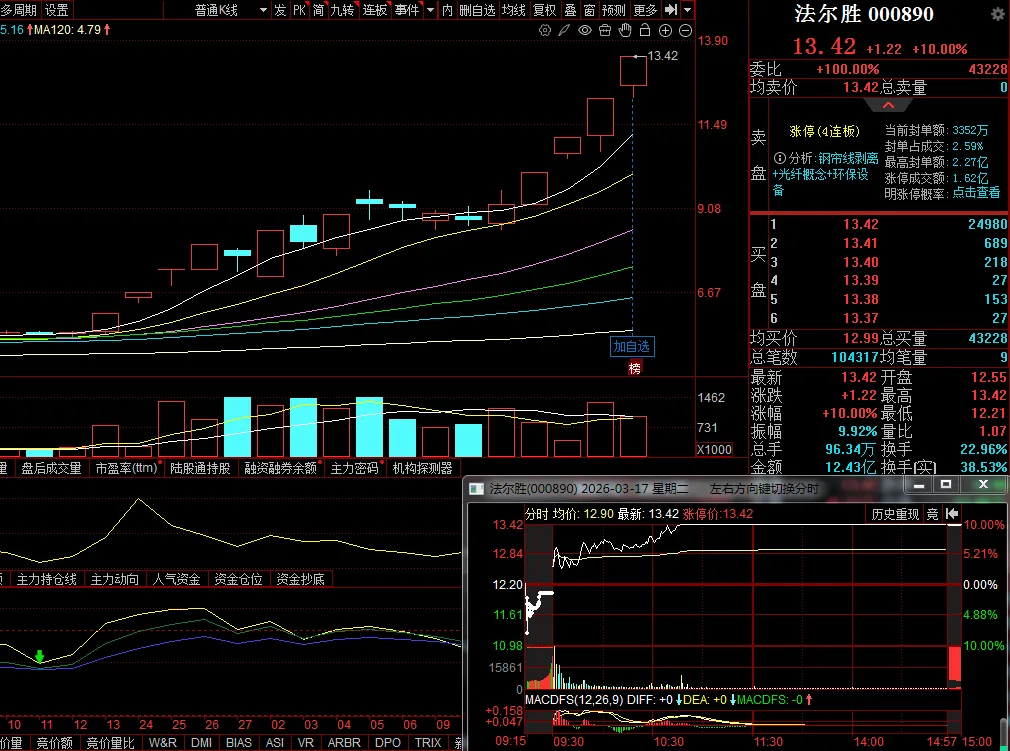Switch to the 主力持仓线 indicator tab
Image resolution: width=1010 pixels, height=751 pixels.
click(46, 579)
